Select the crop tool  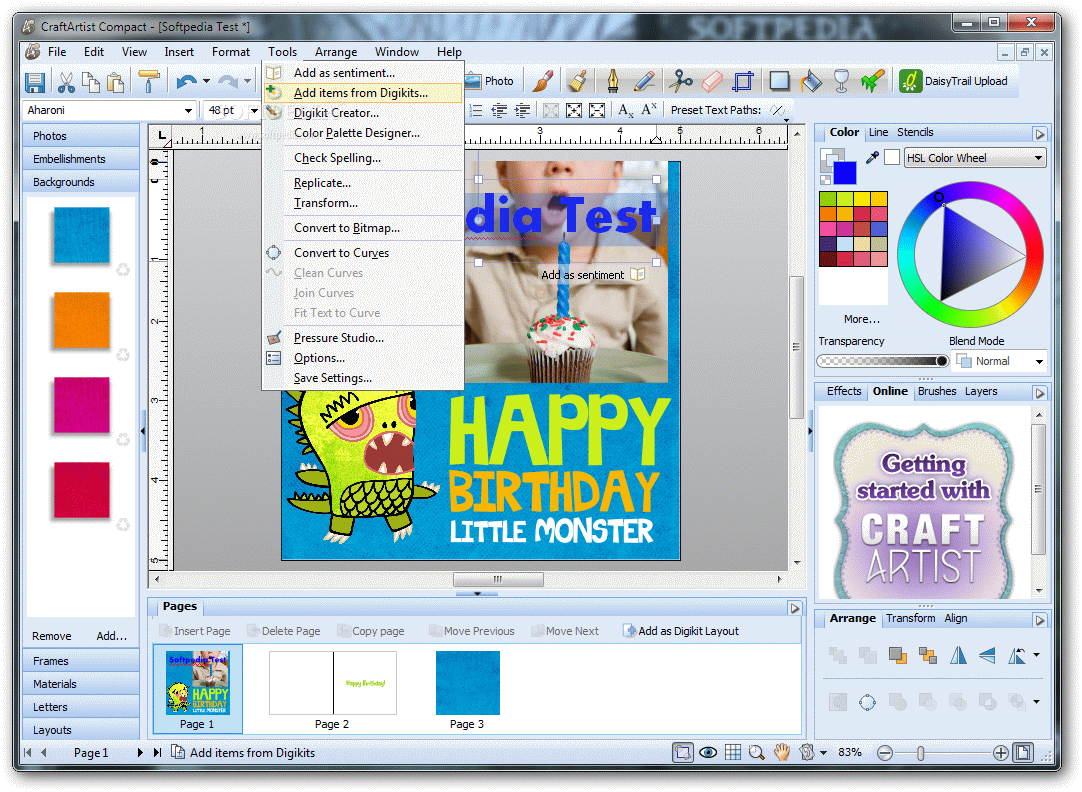[x=743, y=81]
